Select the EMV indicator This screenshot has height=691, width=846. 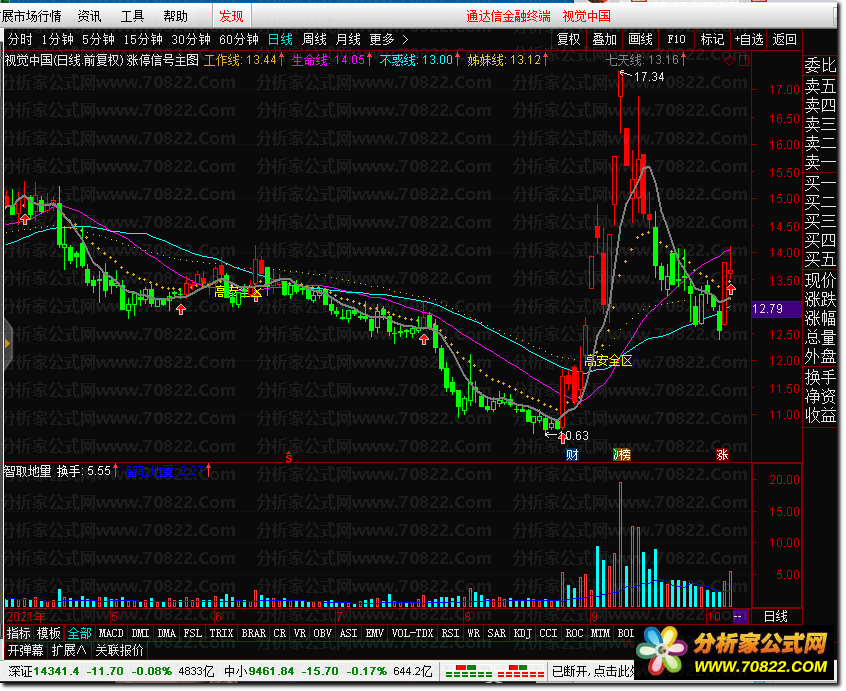click(x=374, y=633)
